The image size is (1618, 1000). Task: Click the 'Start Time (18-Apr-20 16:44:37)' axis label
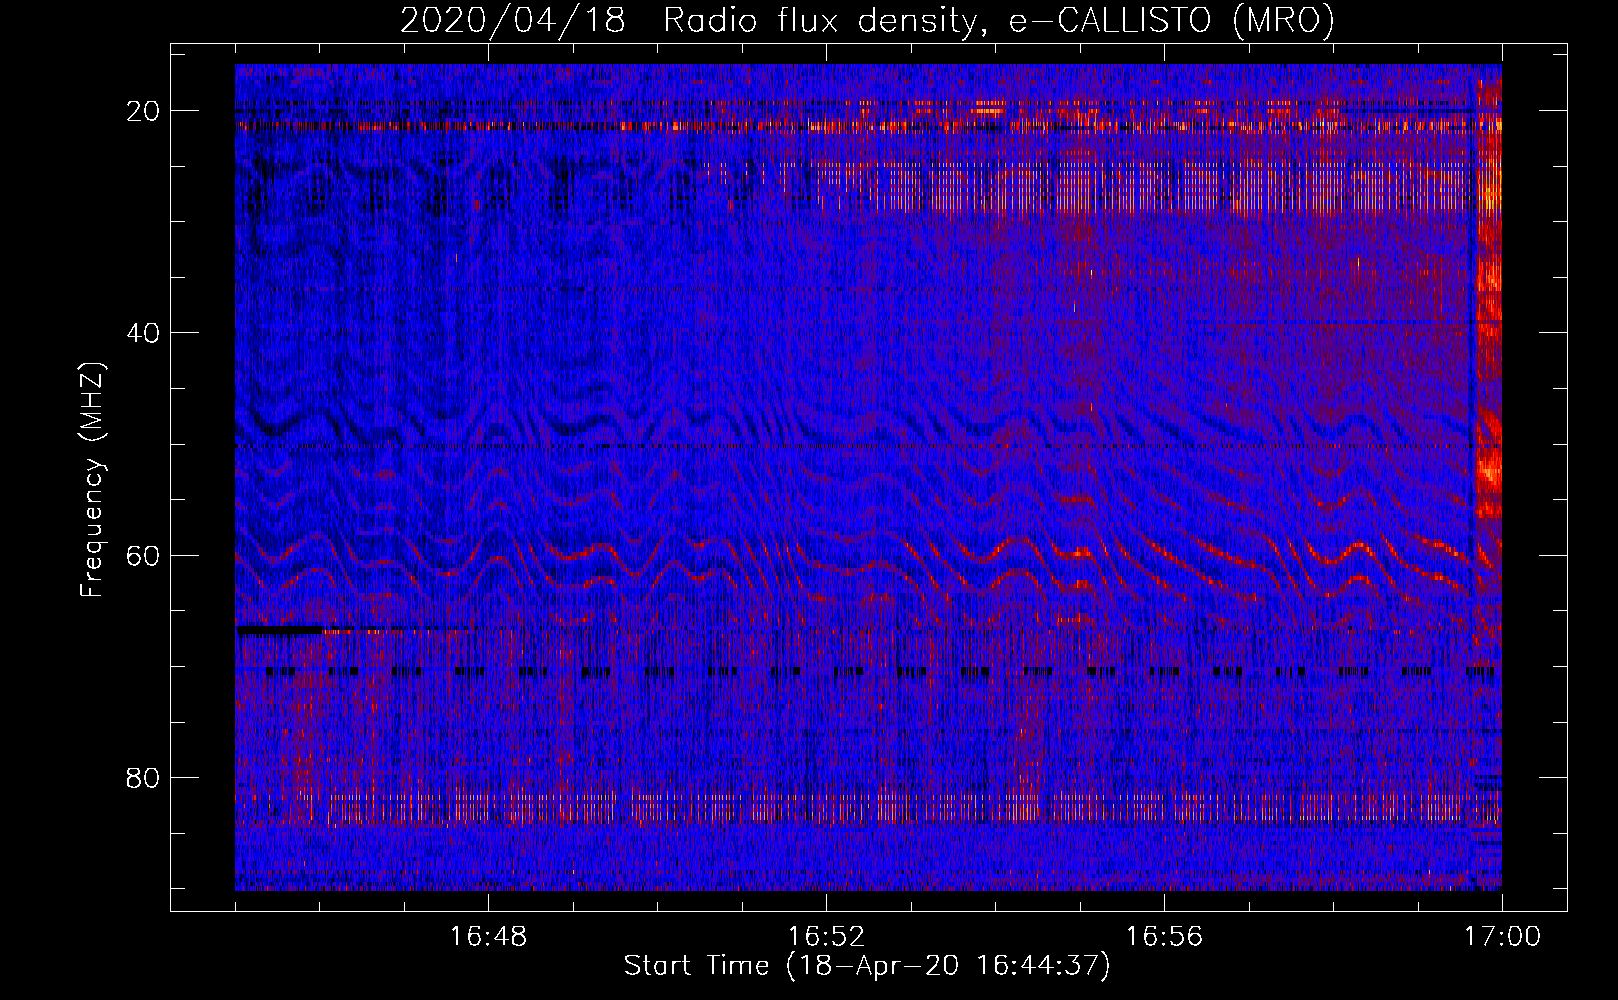(x=867, y=966)
